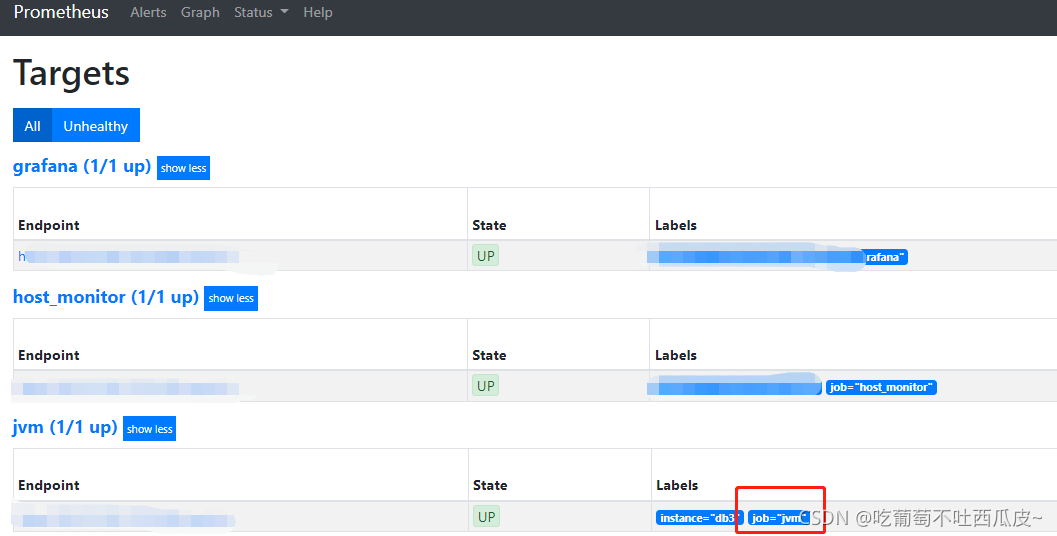Screen dimensions: 1057x536
Task: Click the UP state badge for jvm
Action: (x=486, y=516)
